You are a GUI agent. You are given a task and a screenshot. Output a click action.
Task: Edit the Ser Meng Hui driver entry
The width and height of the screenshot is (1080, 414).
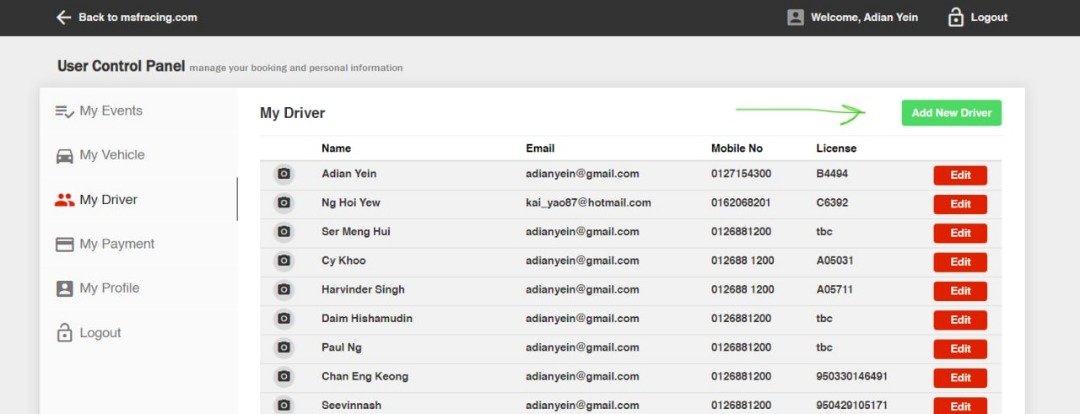point(960,233)
